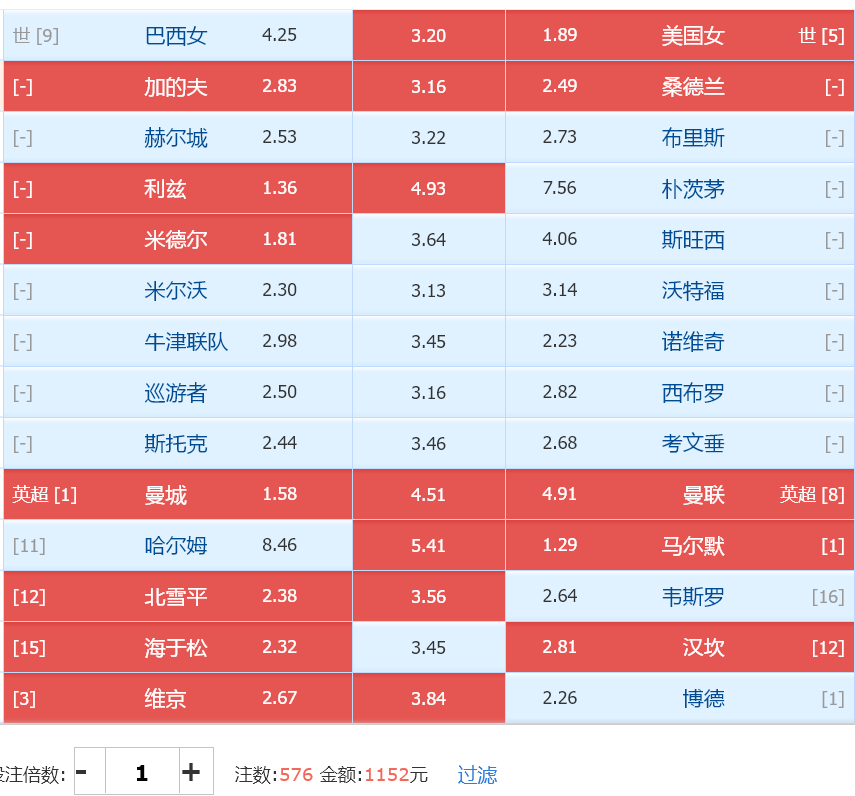Pick 考文垂 away win odds 2.68

pos(679,443)
